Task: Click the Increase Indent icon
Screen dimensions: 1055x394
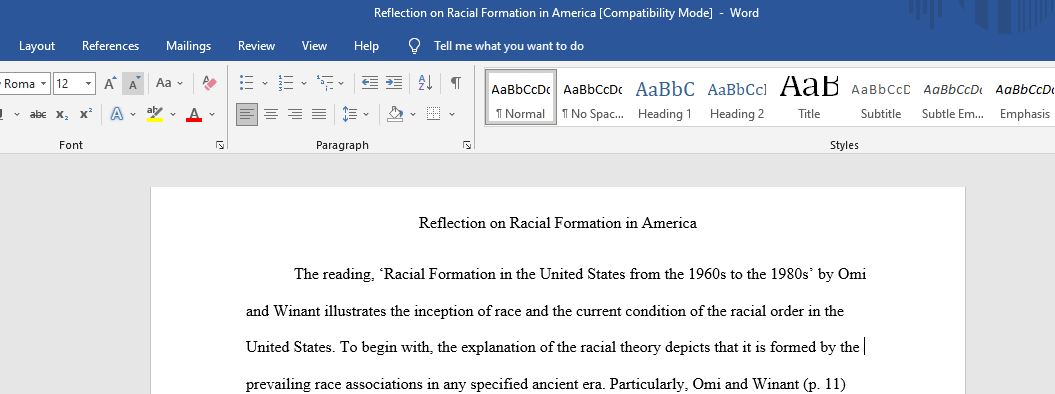Action: click(x=394, y=83)
